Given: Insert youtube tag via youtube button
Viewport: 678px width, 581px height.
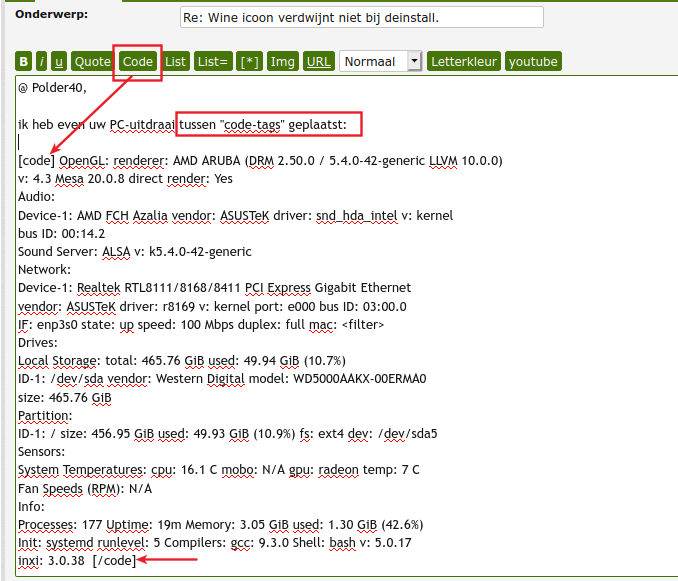Looking at the screenshot, I should click(x=533, y=61).
